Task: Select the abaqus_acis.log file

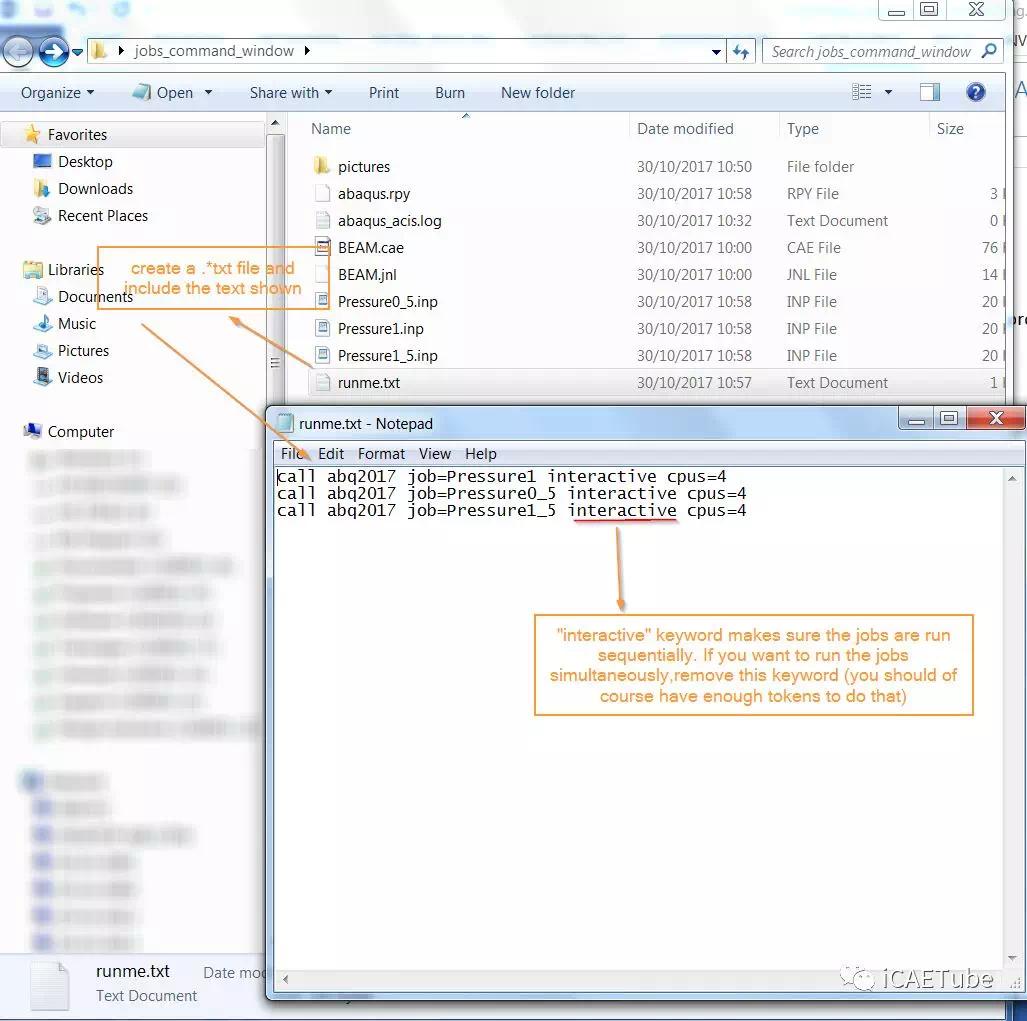Action: pyautogui.click(x=389, y=221)
